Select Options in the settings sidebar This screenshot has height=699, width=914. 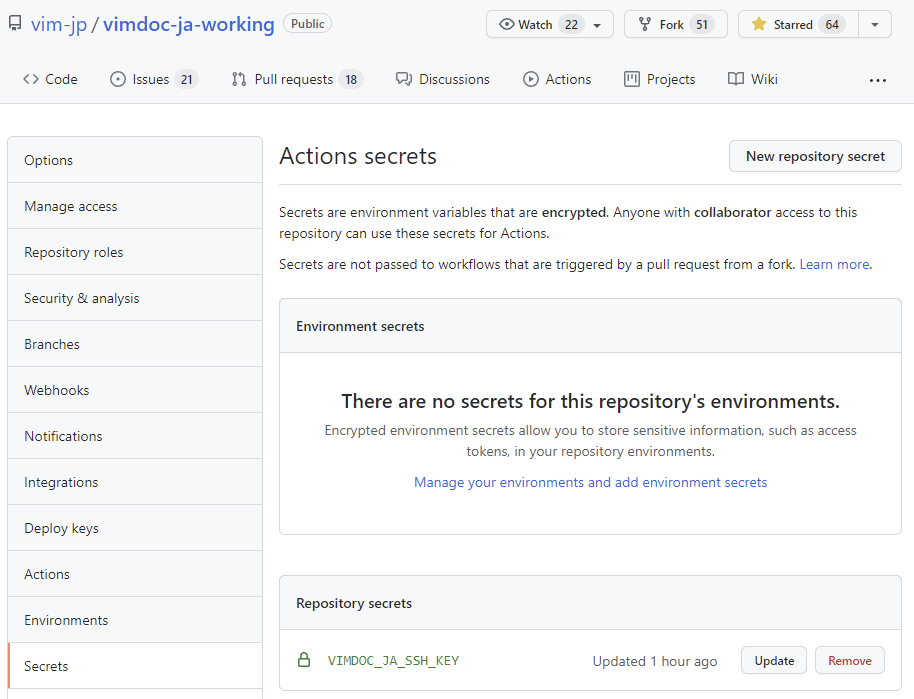135,160
